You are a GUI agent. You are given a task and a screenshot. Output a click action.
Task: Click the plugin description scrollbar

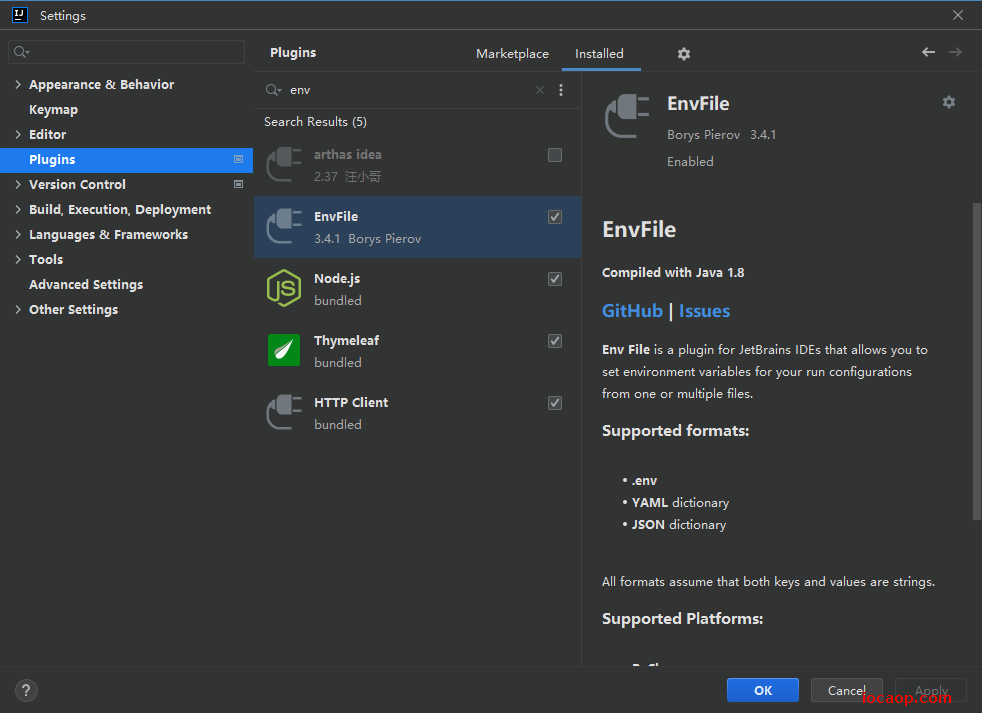tap(976, 361)
